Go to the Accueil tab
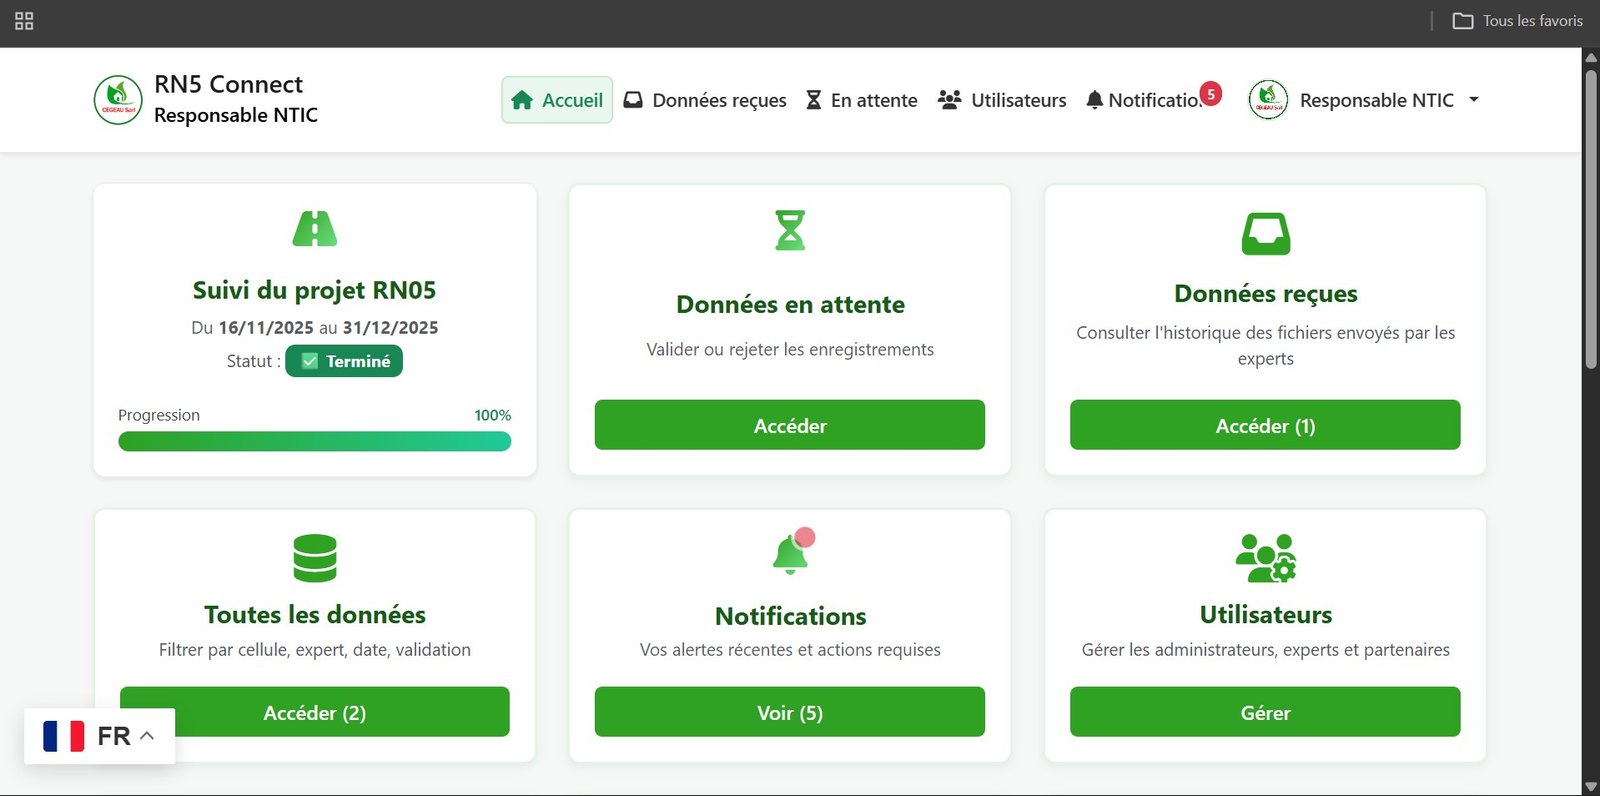The width and height of the screenshot is (1600, 796). [557, 100]
